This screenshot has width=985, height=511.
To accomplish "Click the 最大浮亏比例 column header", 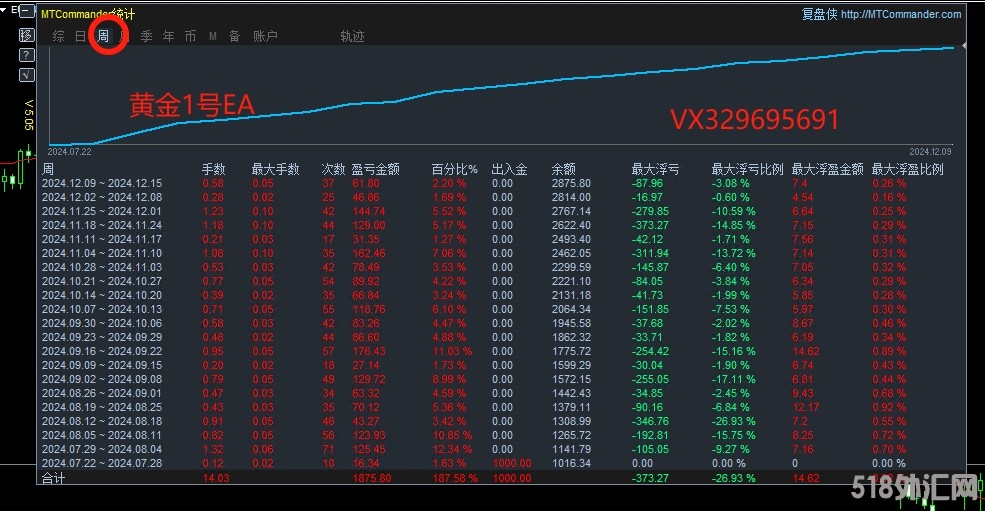I will tap(748, 169).
